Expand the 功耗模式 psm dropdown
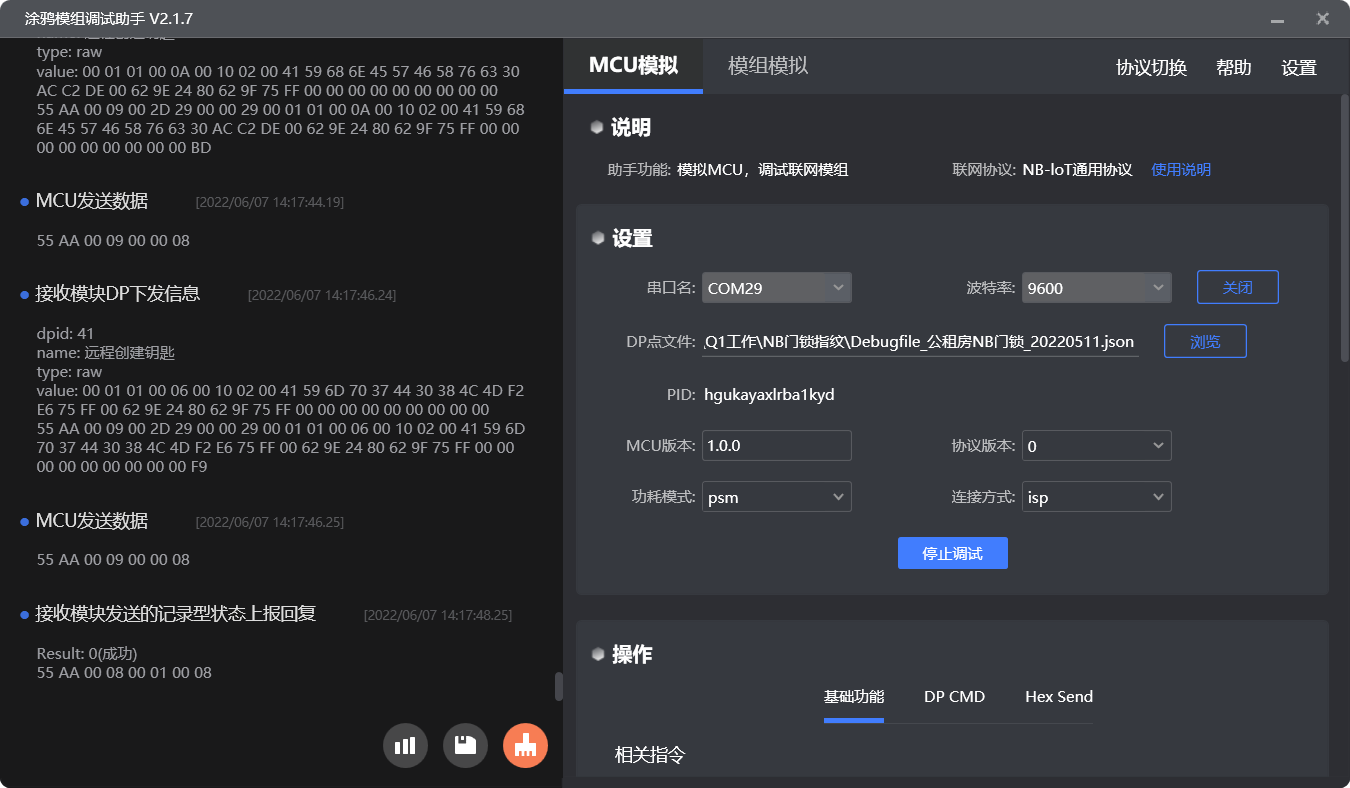1350x788 pixels. tap(777, 497)
